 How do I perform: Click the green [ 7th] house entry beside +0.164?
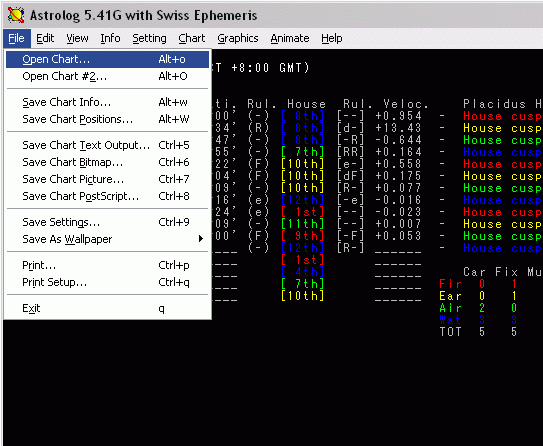[x=303, y=152]
